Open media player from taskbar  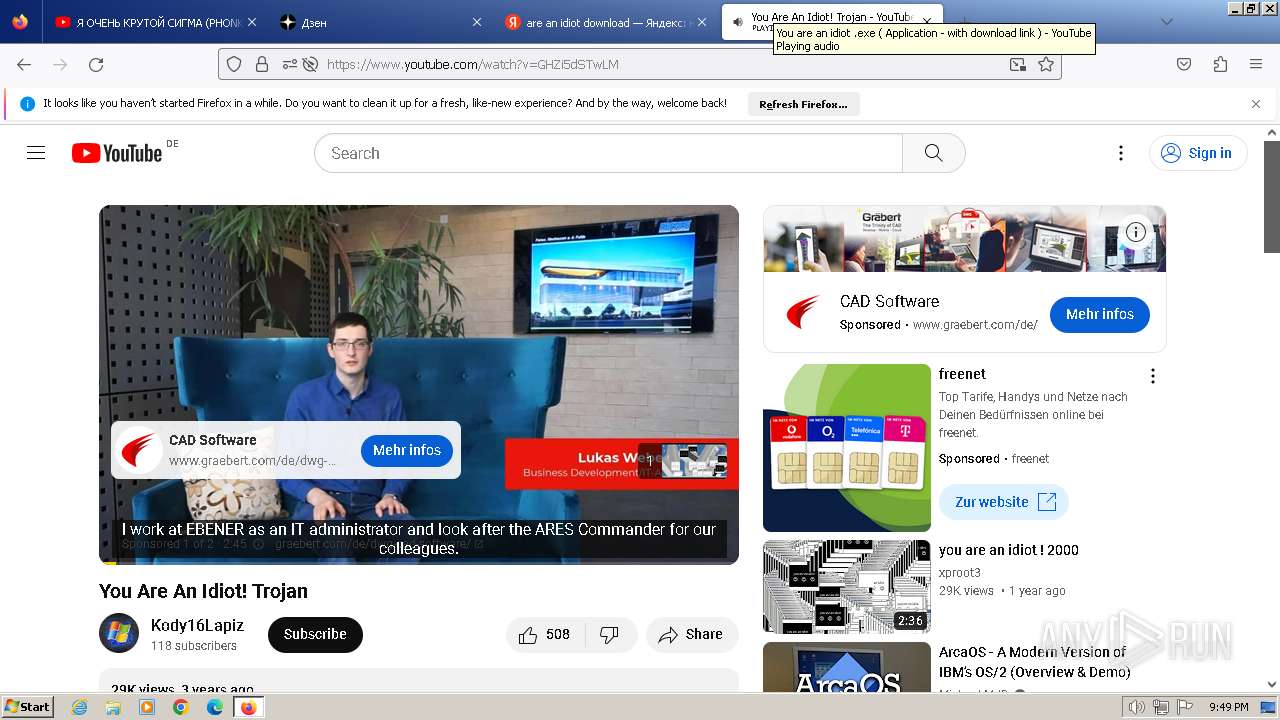[147, 707]
